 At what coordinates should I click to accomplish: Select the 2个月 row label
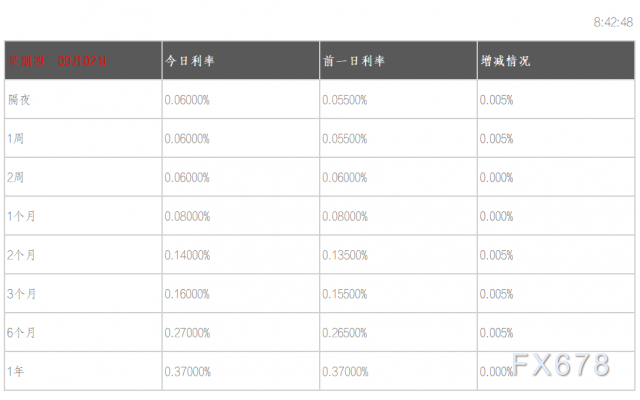coord(21,255)
